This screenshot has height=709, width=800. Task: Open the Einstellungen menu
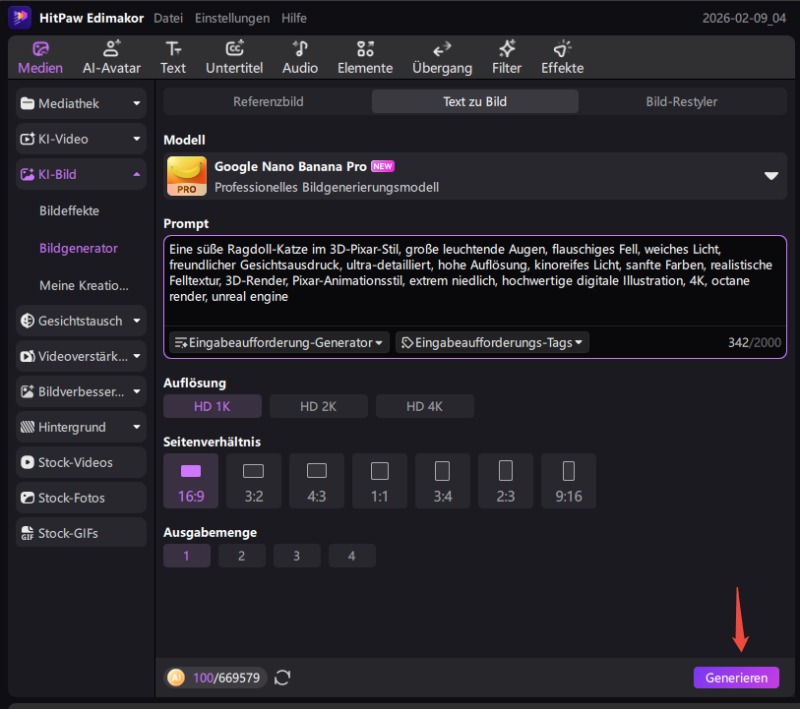[232, 18]
